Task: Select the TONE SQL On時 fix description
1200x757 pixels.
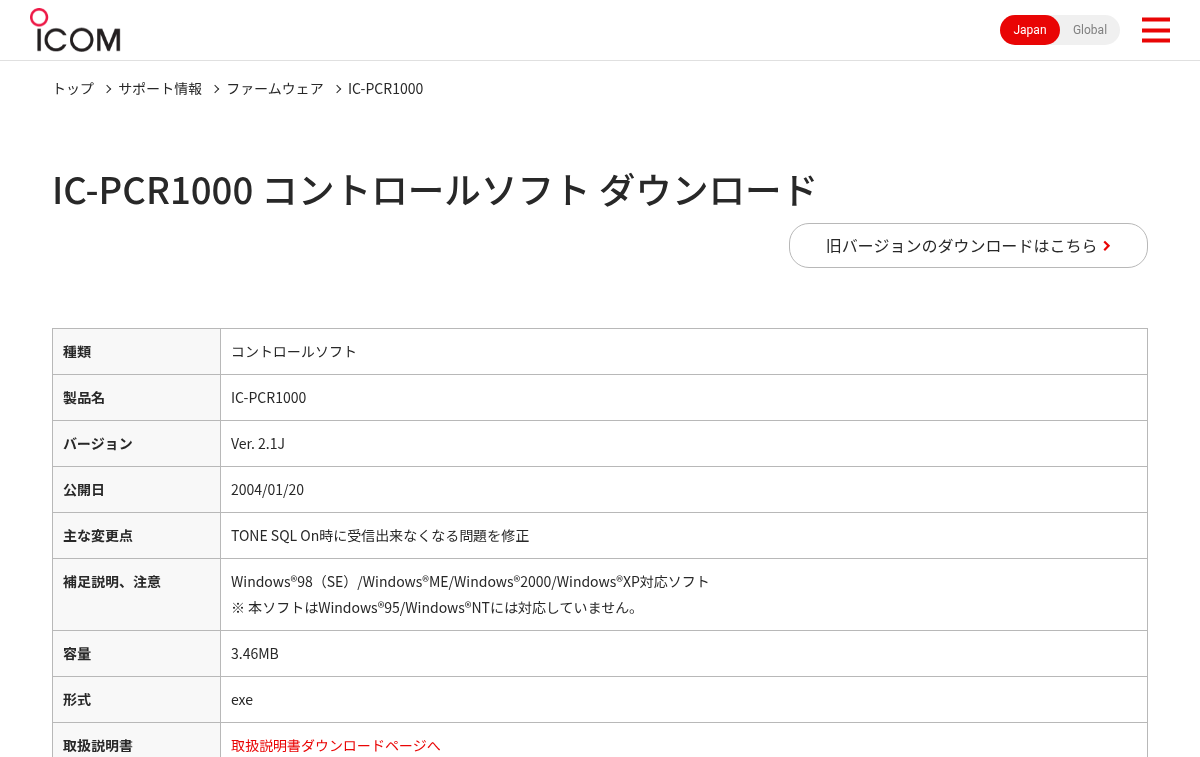Action: 380,535
